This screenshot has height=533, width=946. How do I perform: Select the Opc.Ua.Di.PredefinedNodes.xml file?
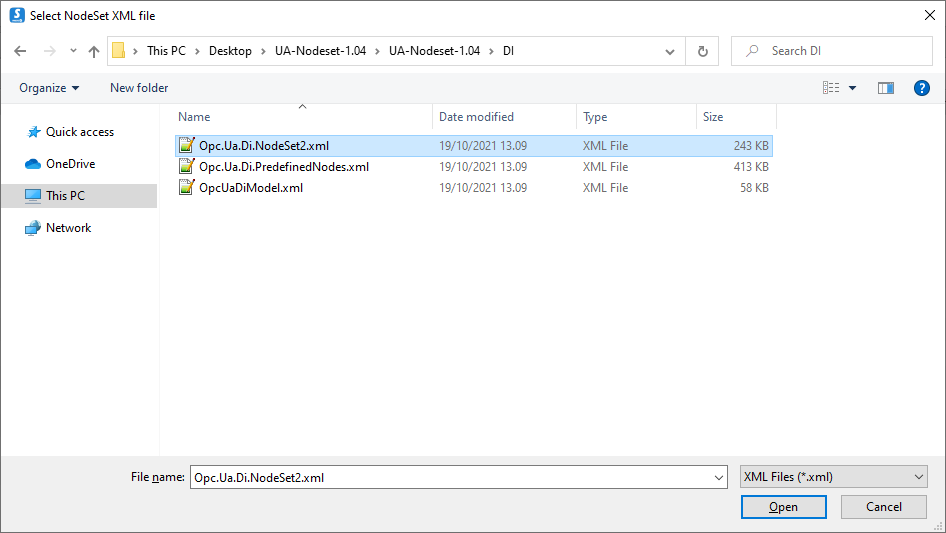pos(283,167)
